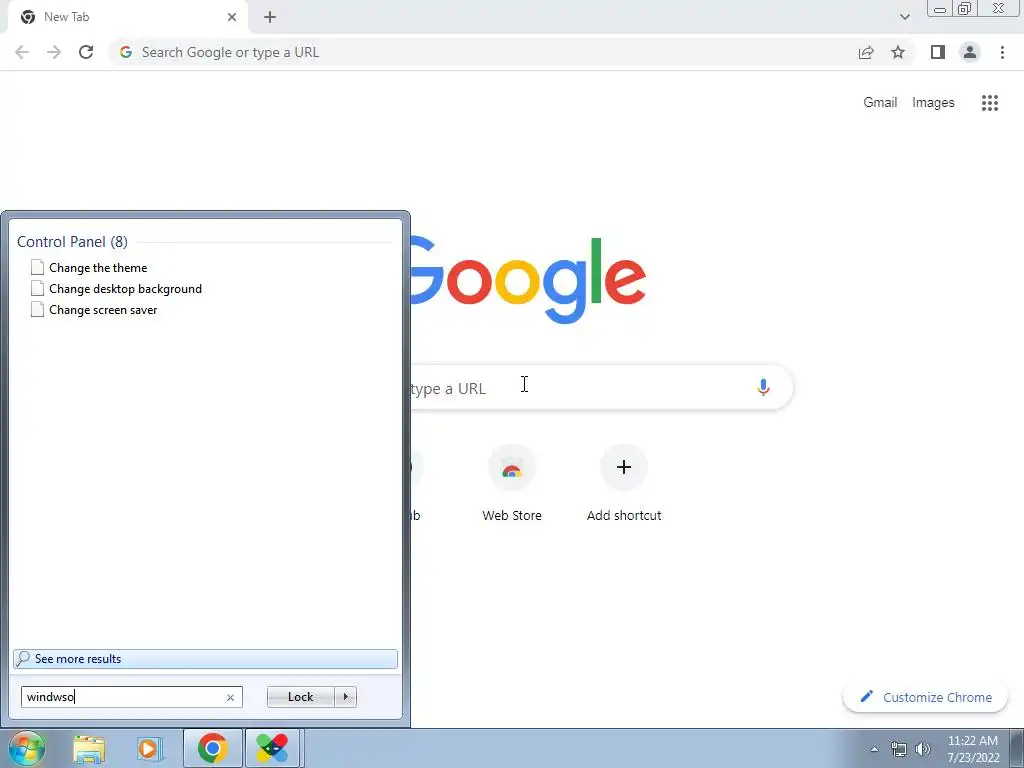Open Images link
Screen dimensions: 1024x768
933,103
